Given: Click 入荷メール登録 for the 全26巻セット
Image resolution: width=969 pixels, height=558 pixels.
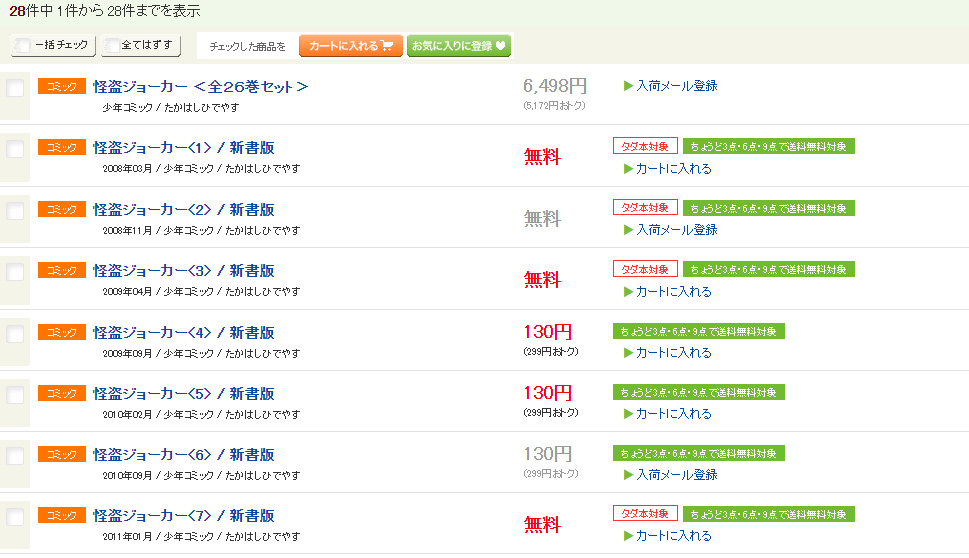Looking at the screenshot, I should (676, 86).
